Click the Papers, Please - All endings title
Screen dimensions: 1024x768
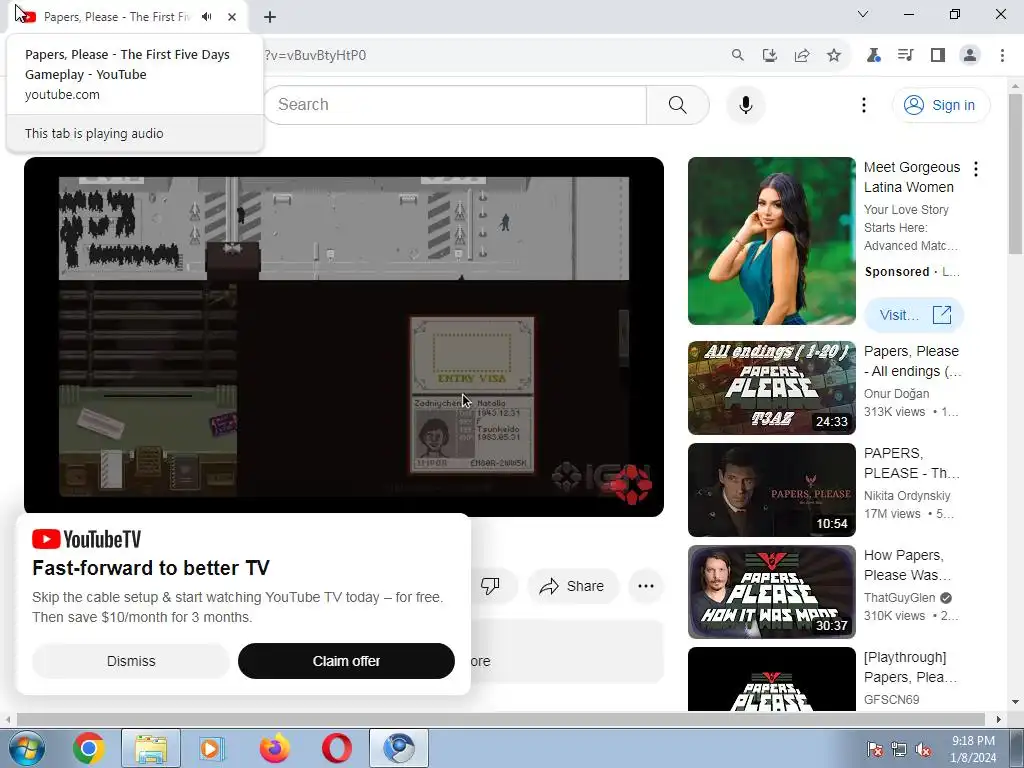point(912,361)
